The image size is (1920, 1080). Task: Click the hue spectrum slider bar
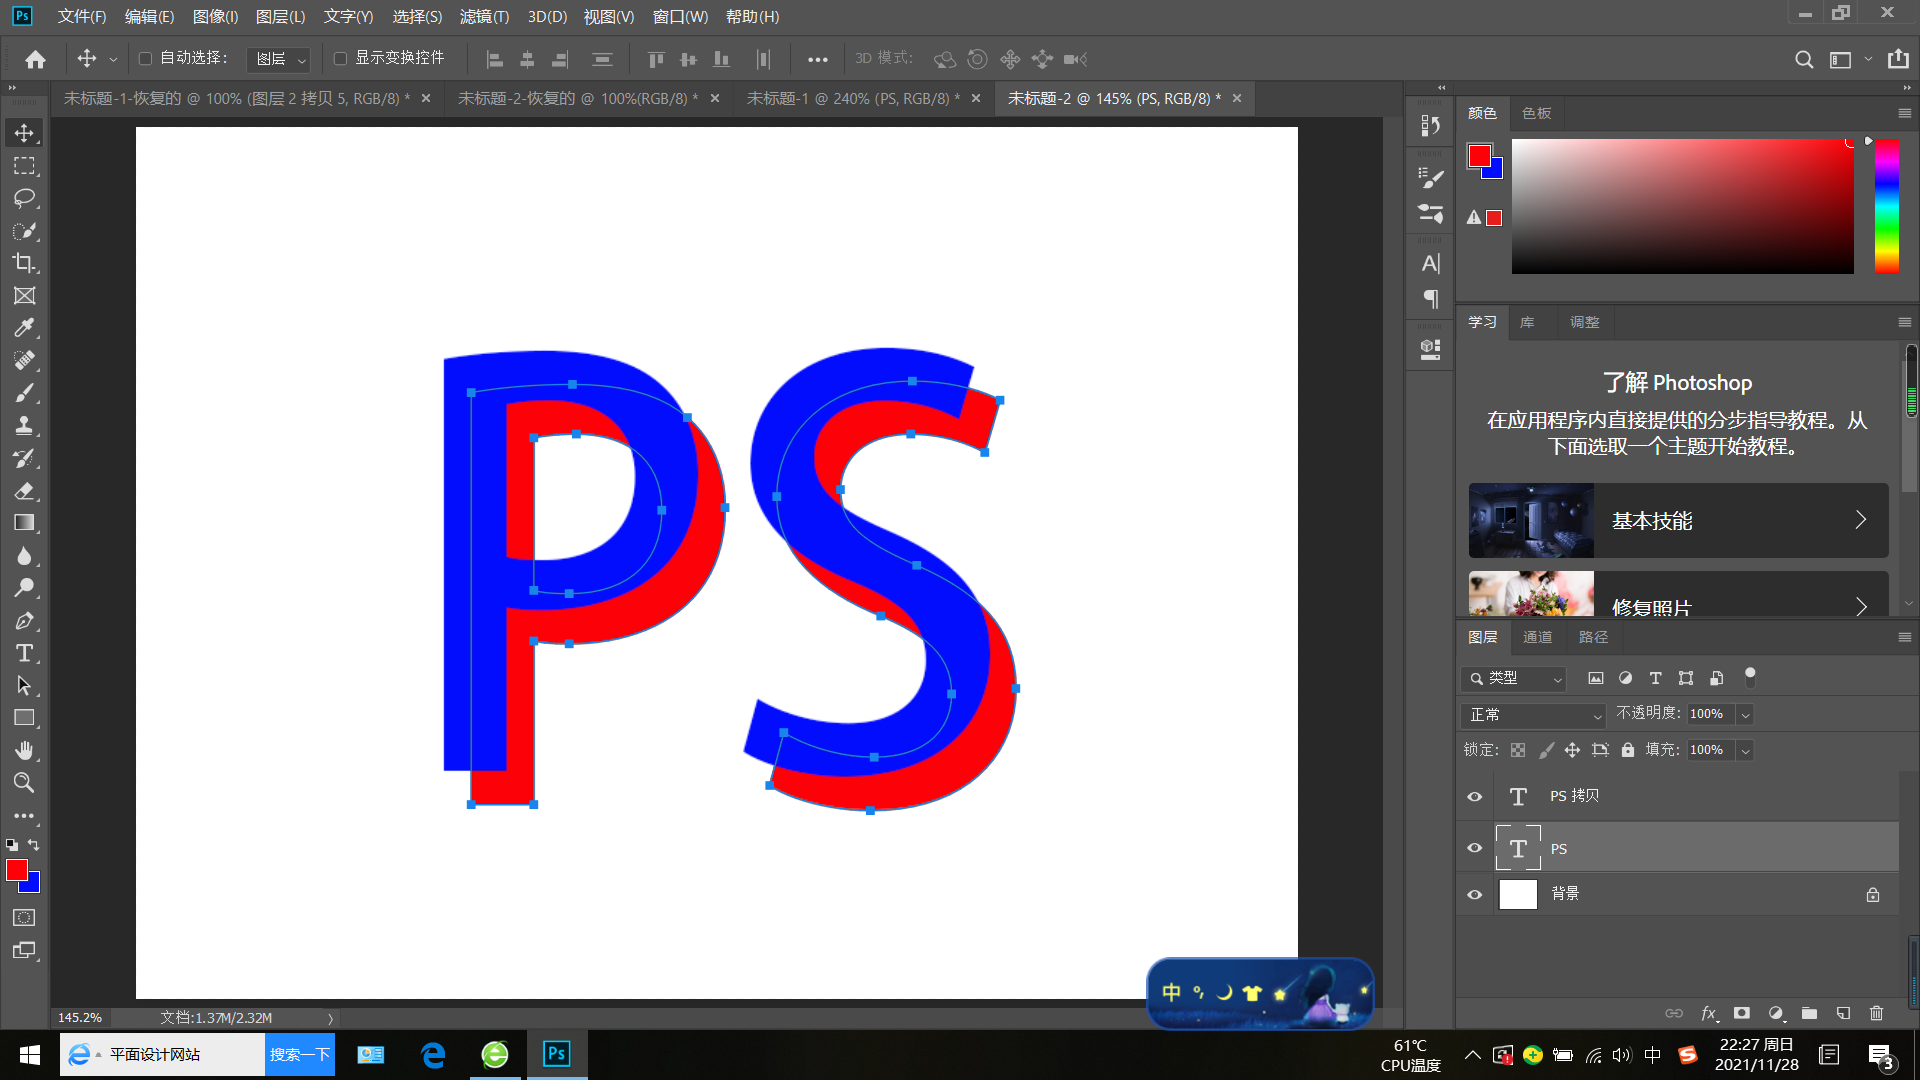[1886, 206]
